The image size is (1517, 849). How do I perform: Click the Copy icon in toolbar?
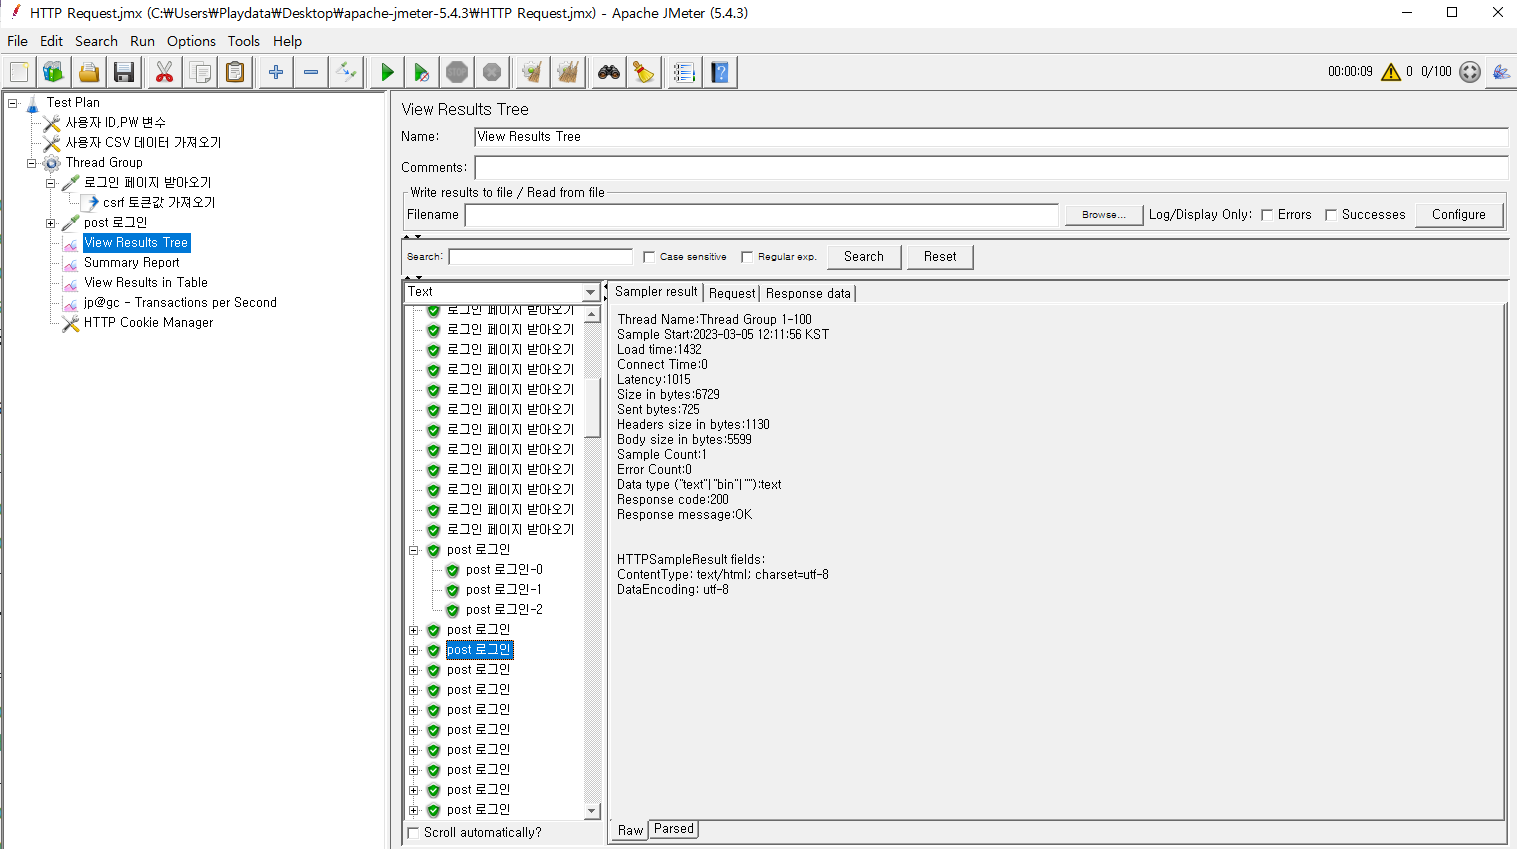pyautogui.click(x=200, y=72)
